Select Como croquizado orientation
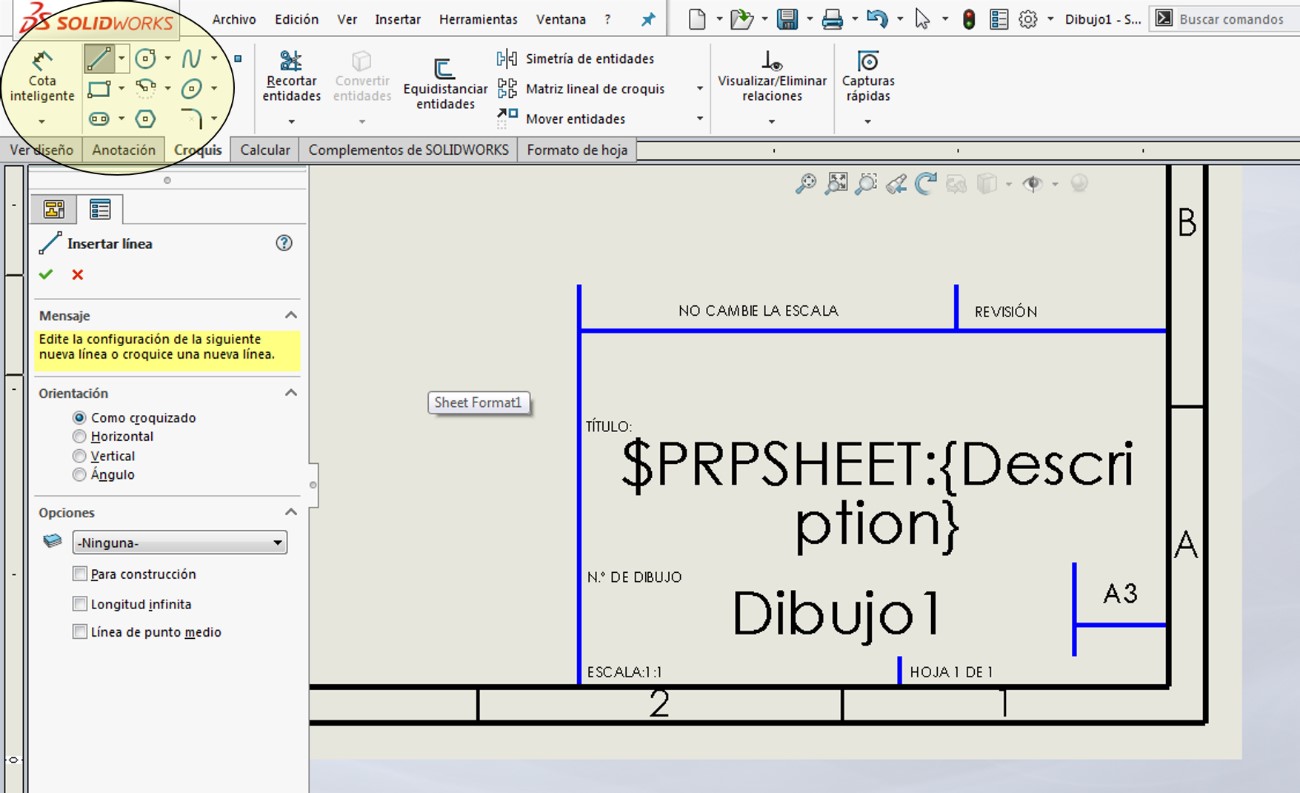 pos(80,418)
